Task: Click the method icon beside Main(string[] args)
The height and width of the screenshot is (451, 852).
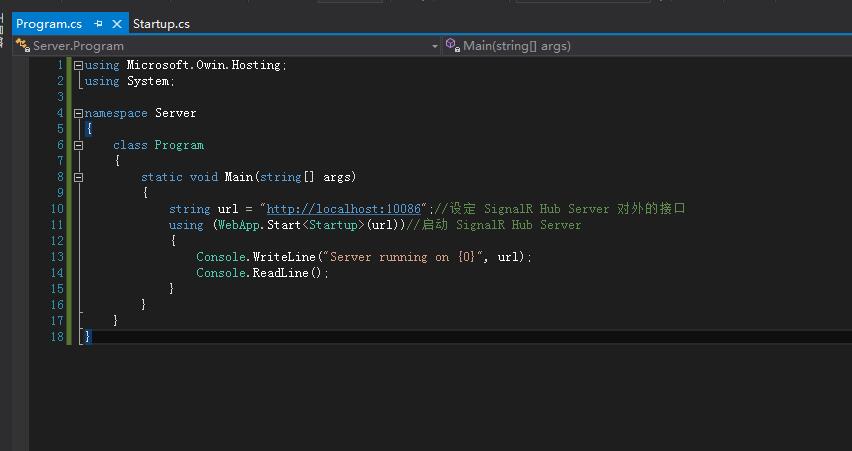Action: [x=452, y=46]
